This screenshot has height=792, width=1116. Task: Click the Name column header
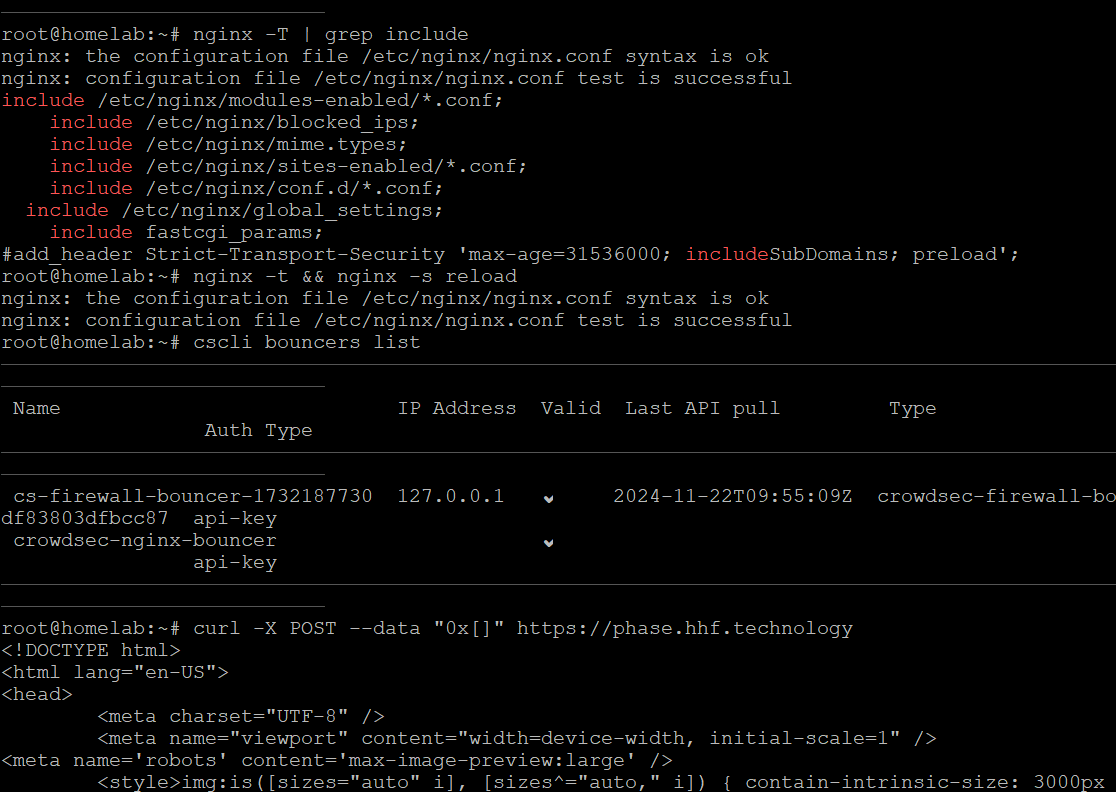[36, 408]
